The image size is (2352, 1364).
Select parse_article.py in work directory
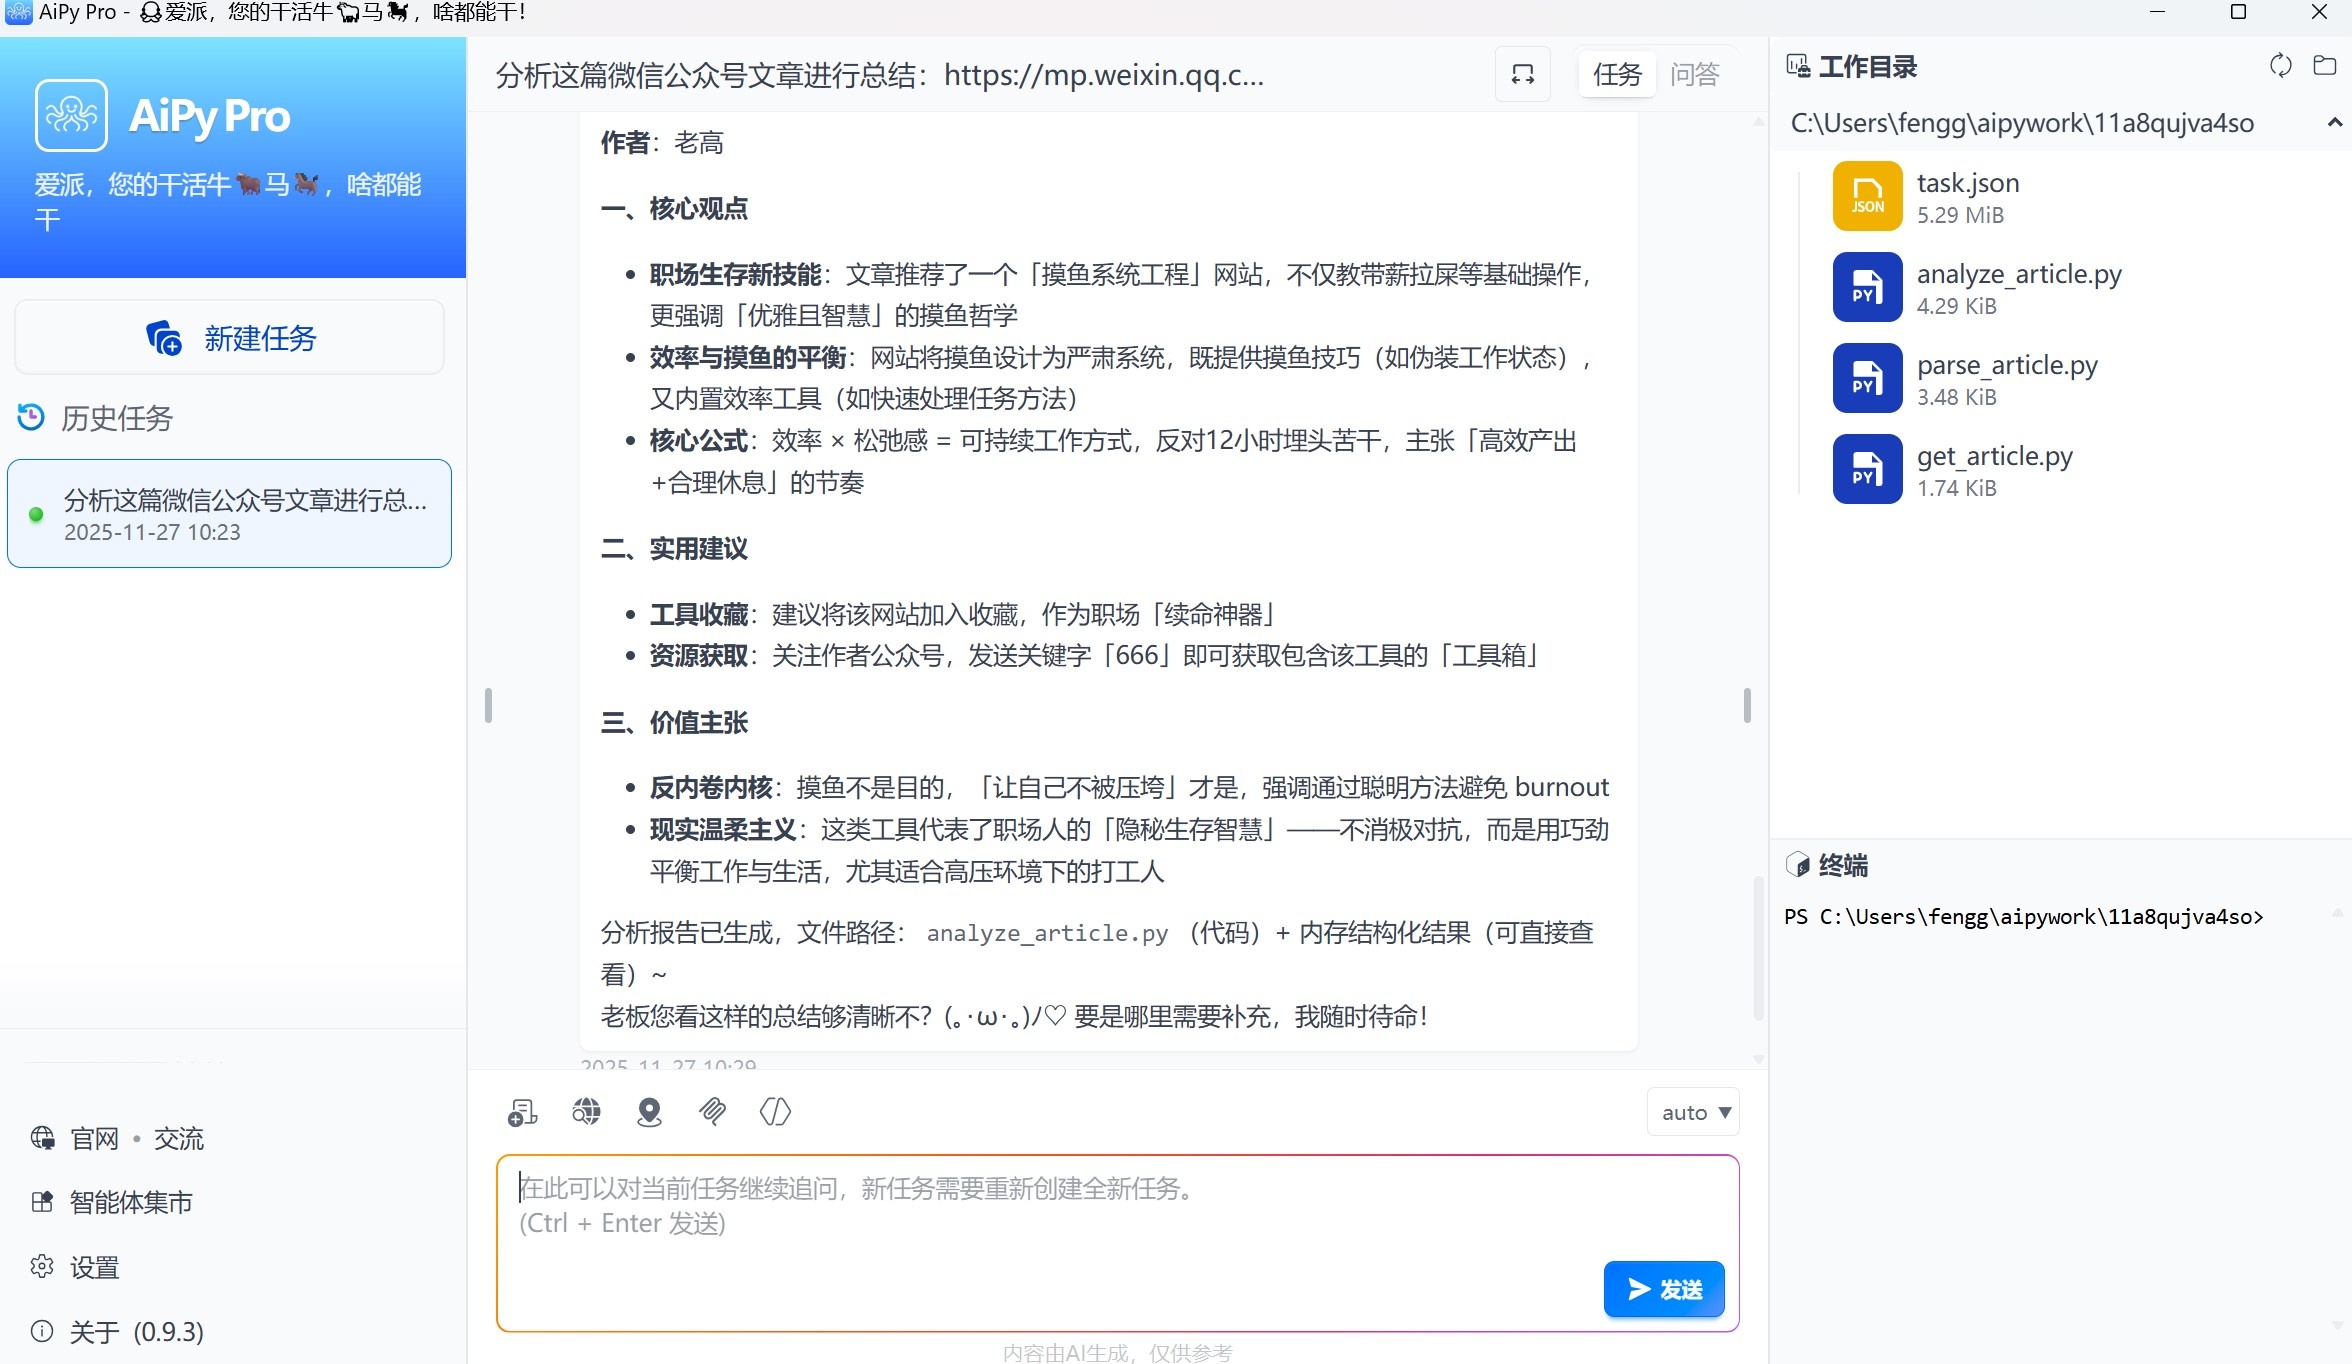point(2006,377)
